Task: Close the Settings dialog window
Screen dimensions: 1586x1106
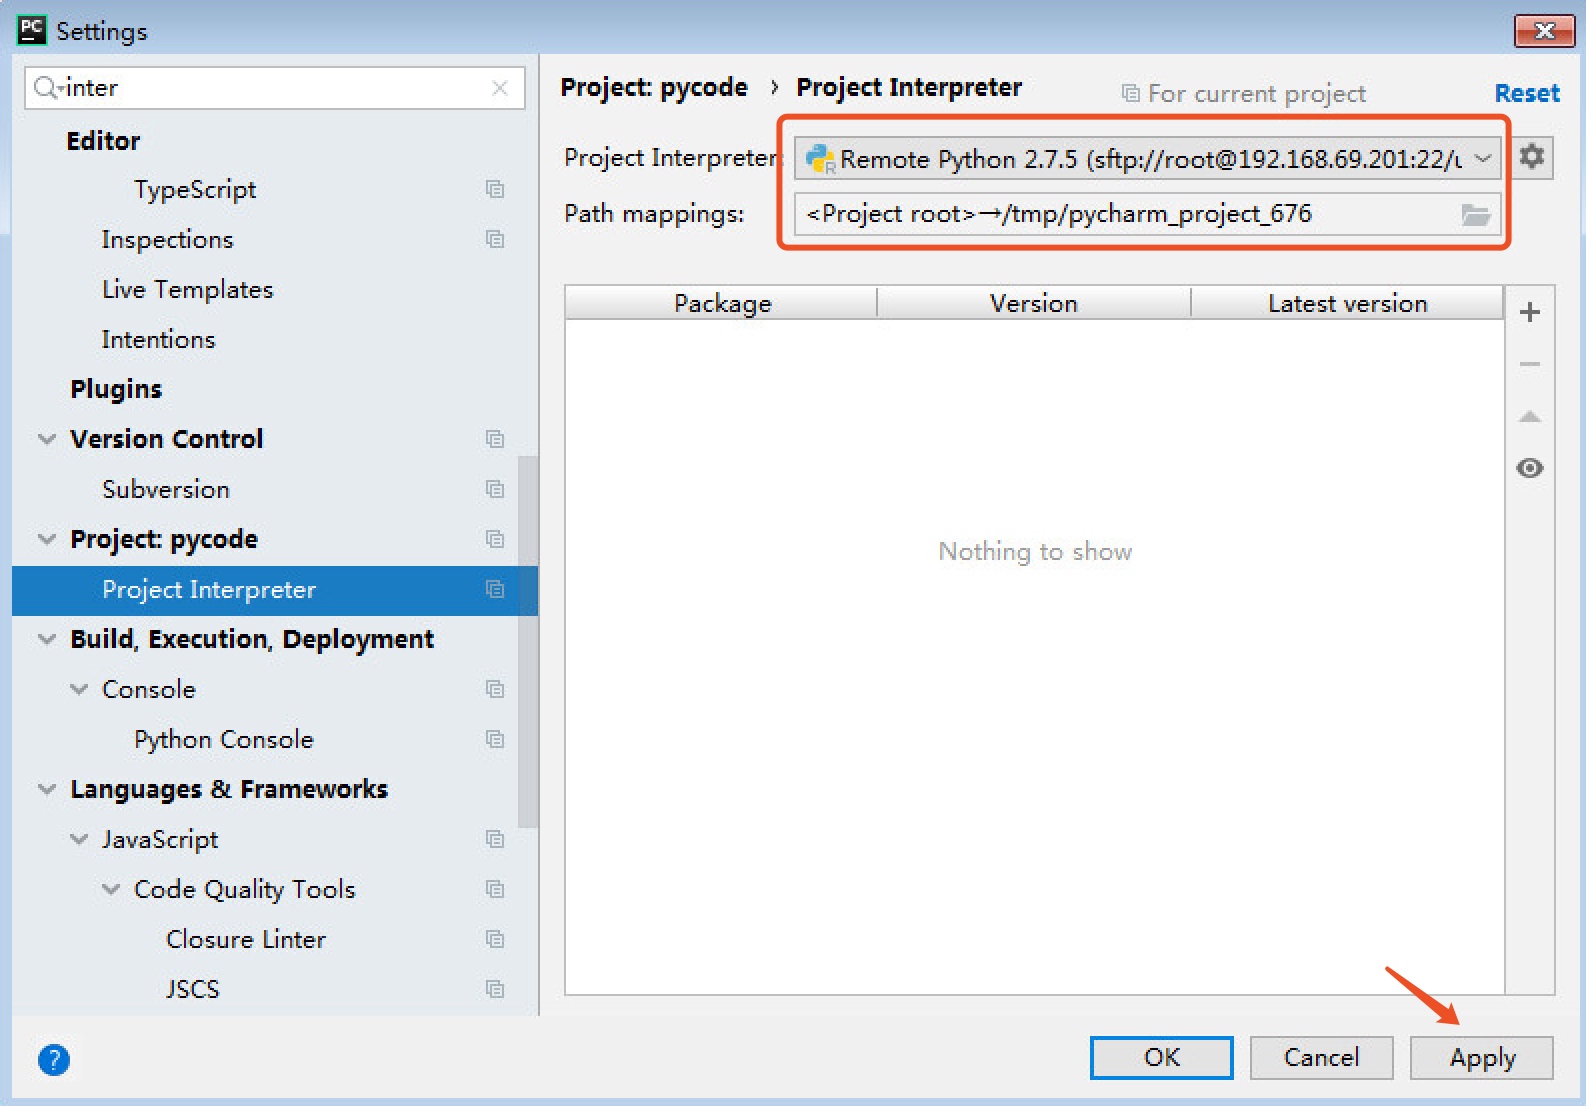Action: tap(1543, 30)
